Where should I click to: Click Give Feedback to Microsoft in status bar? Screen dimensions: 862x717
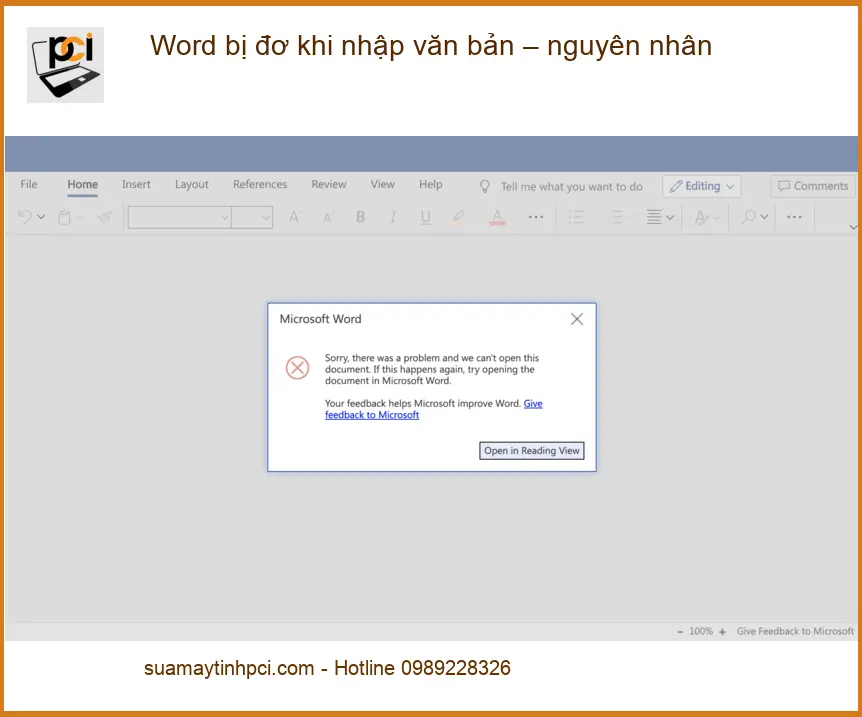pos(795,631)
